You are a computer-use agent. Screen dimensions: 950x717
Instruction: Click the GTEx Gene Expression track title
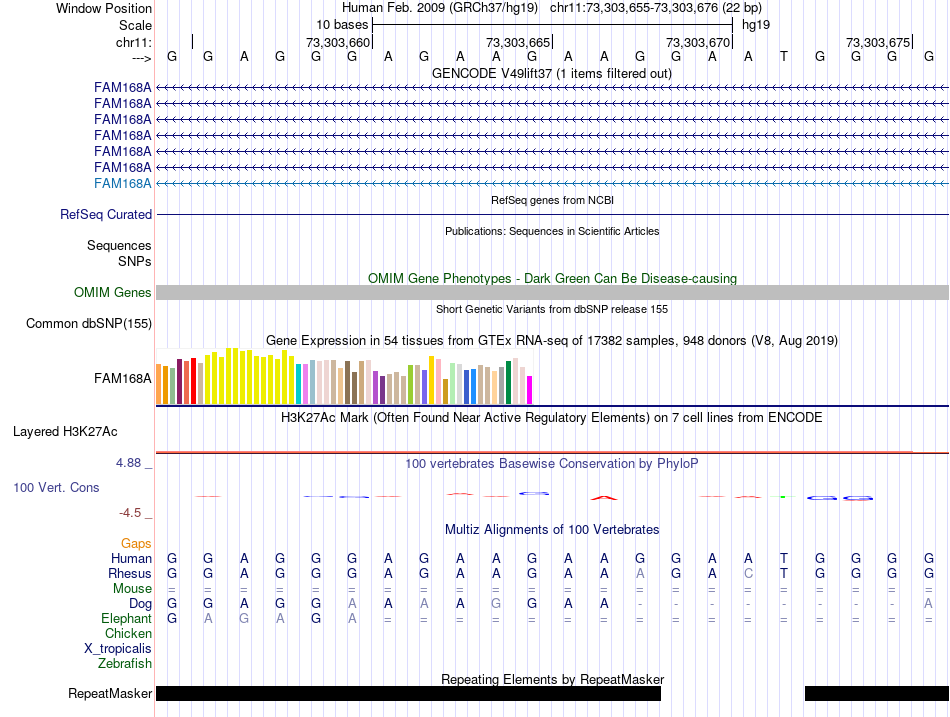[552, 341]
